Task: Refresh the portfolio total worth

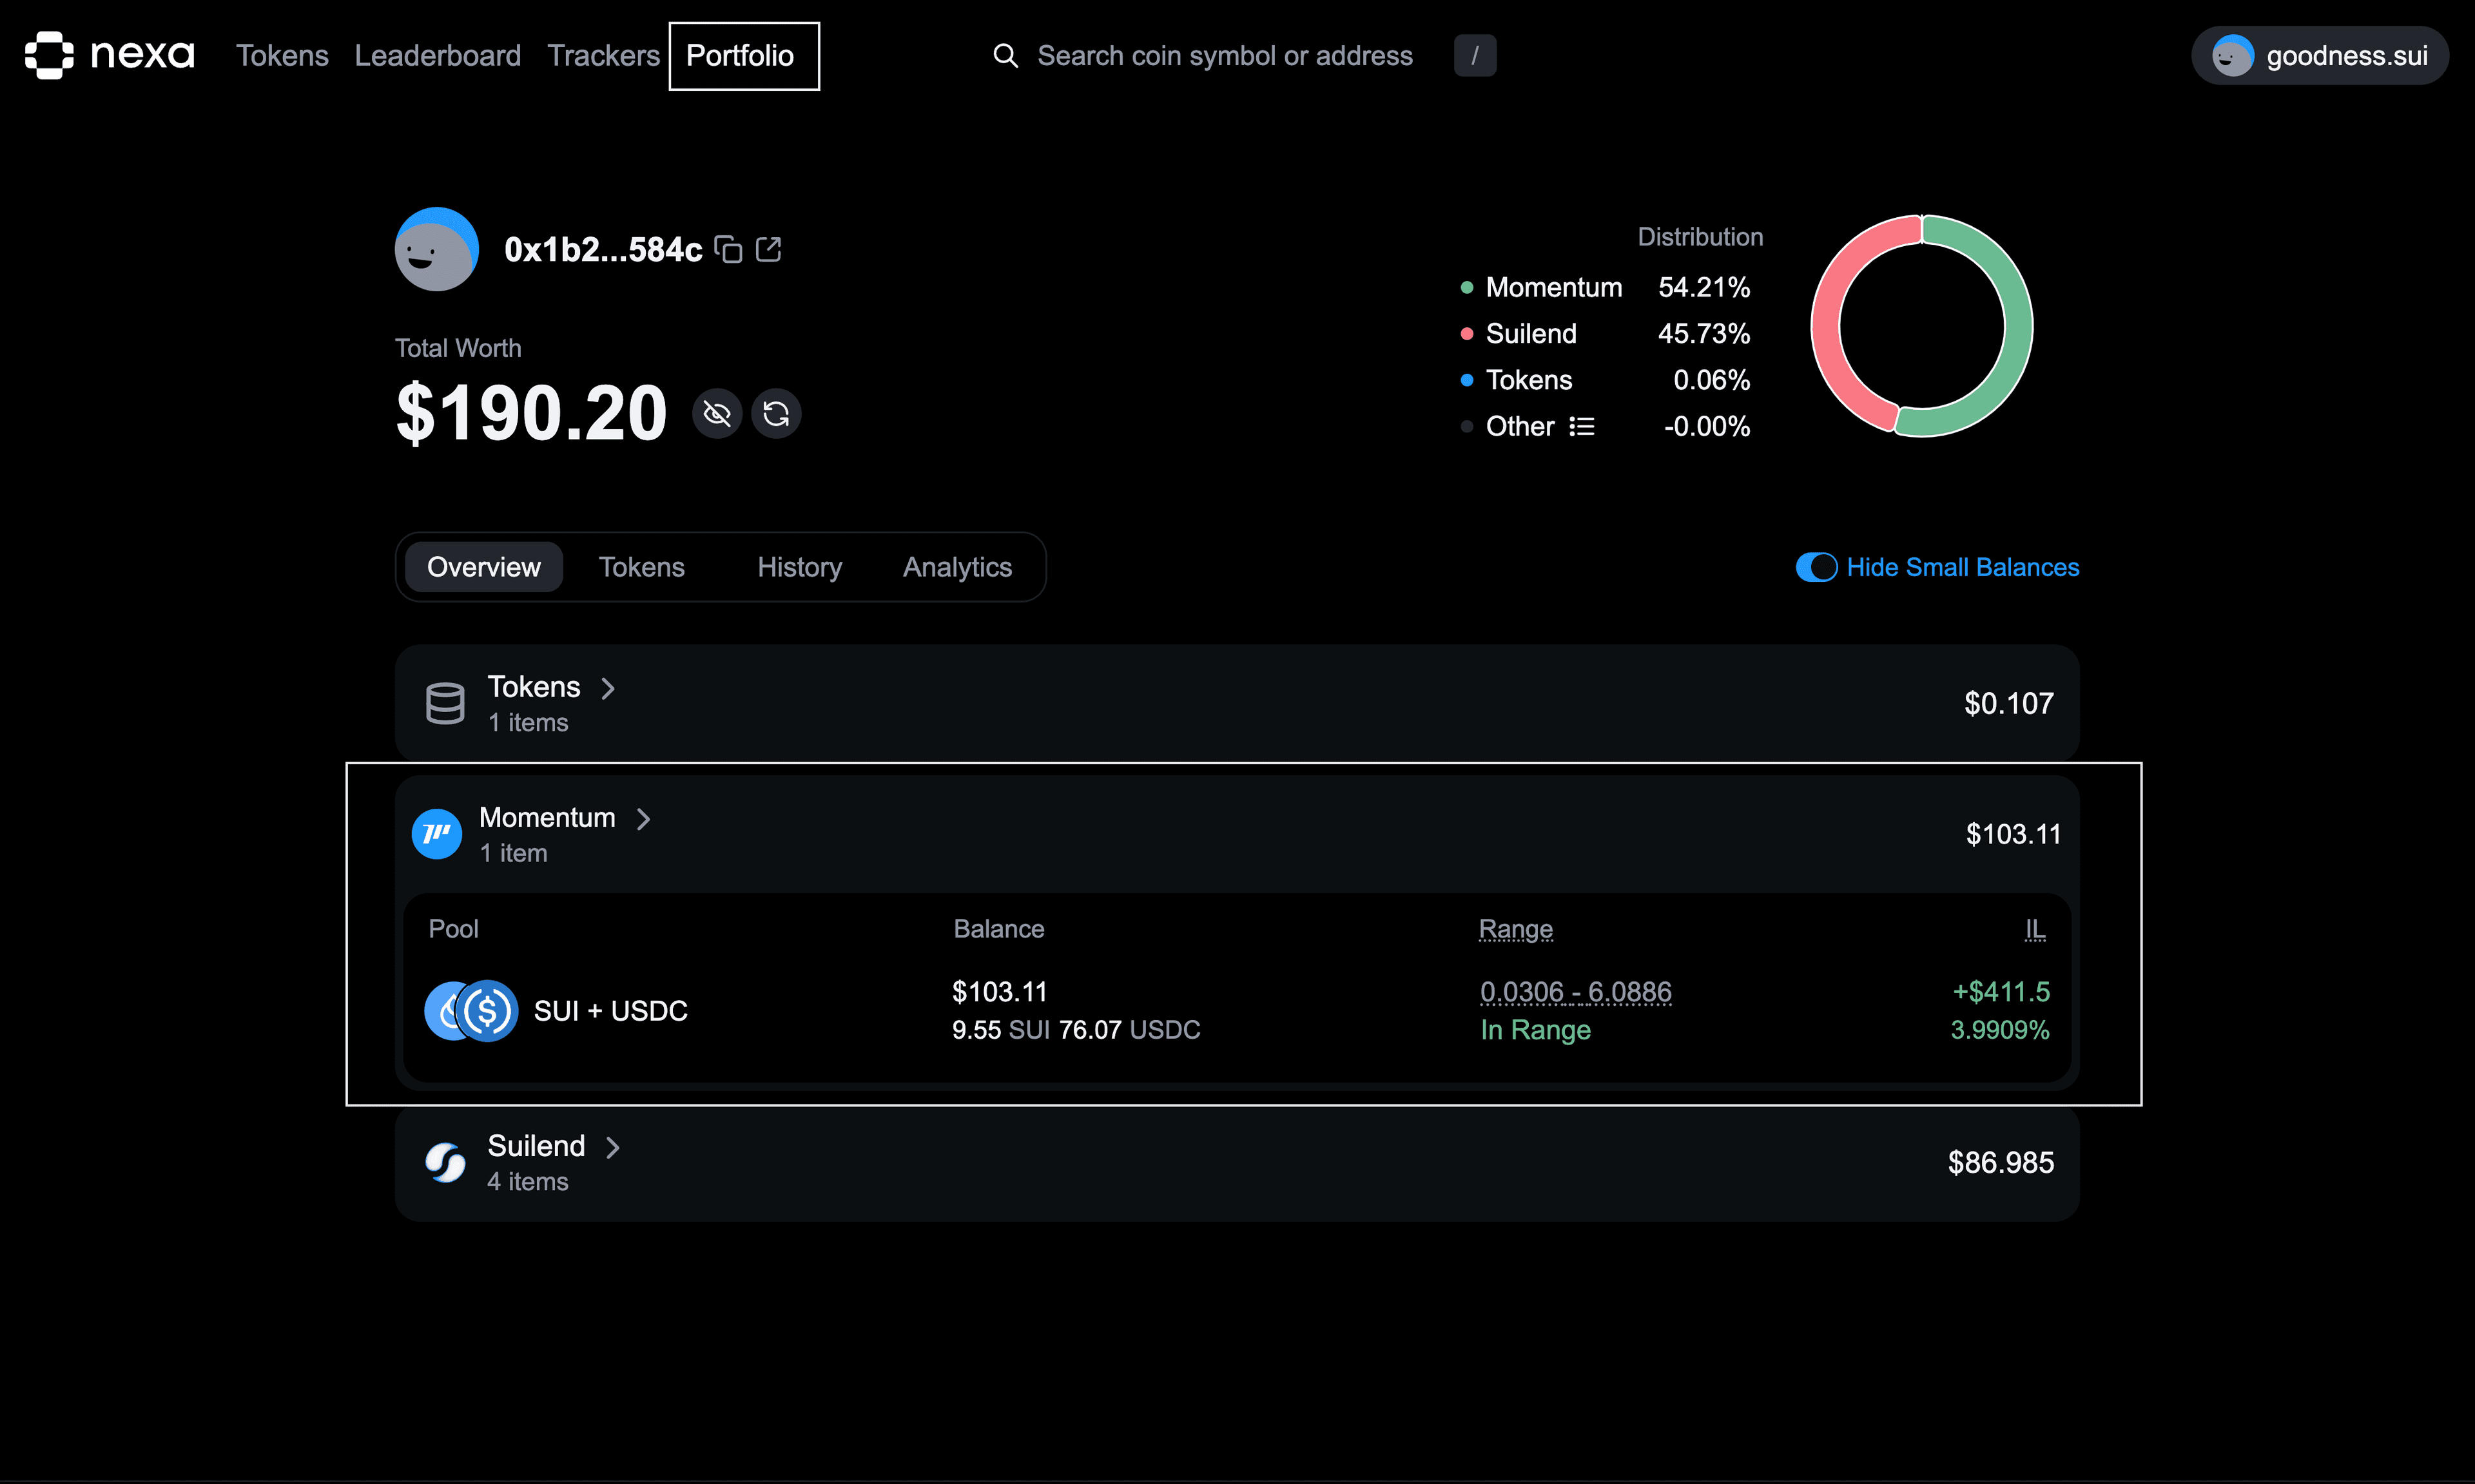Action: pyautogui.click(x=776, y=413)
